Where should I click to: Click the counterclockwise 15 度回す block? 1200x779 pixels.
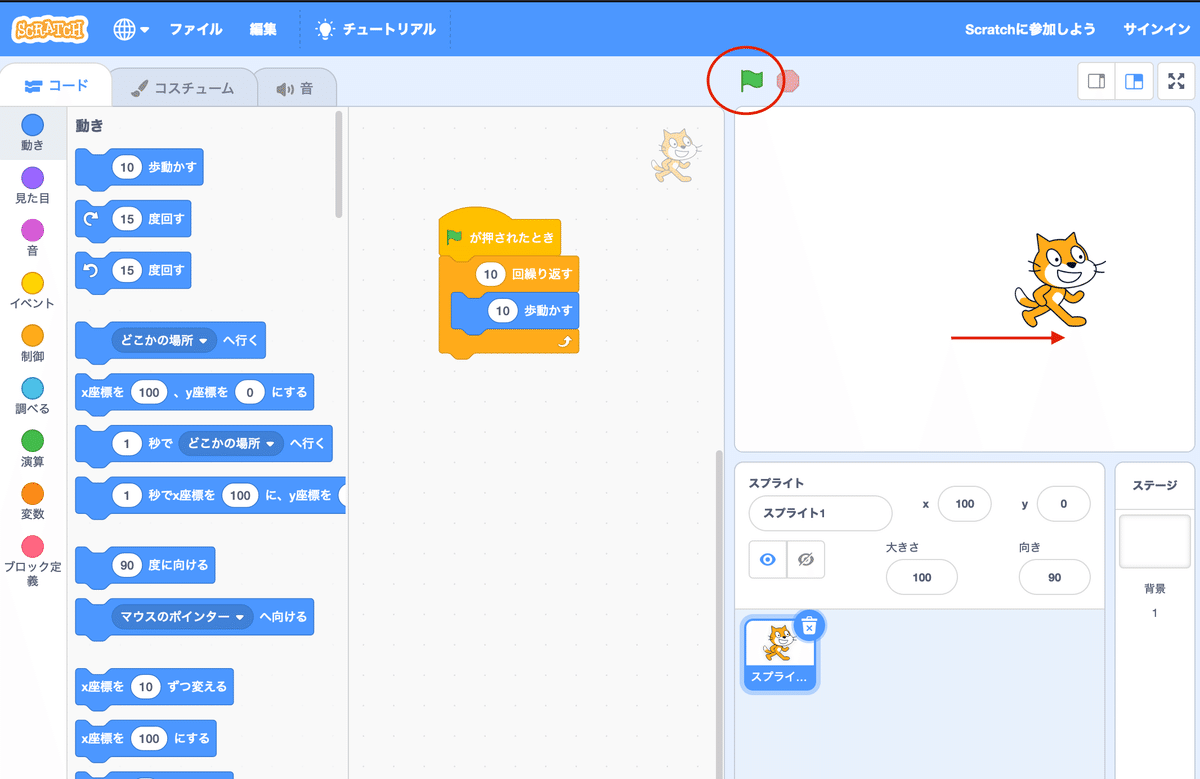point(133,270)
